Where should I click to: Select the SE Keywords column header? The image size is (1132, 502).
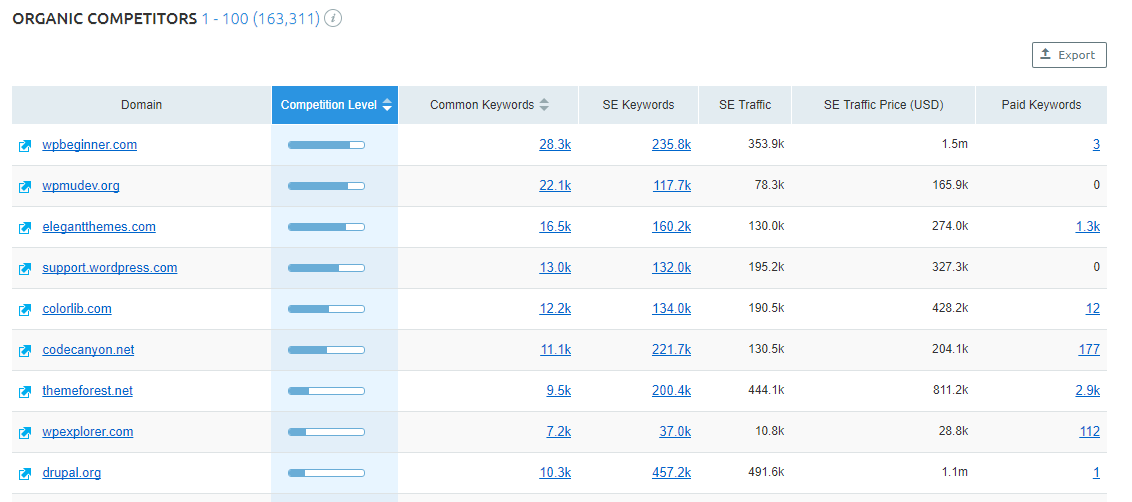[x=638, y=105]
